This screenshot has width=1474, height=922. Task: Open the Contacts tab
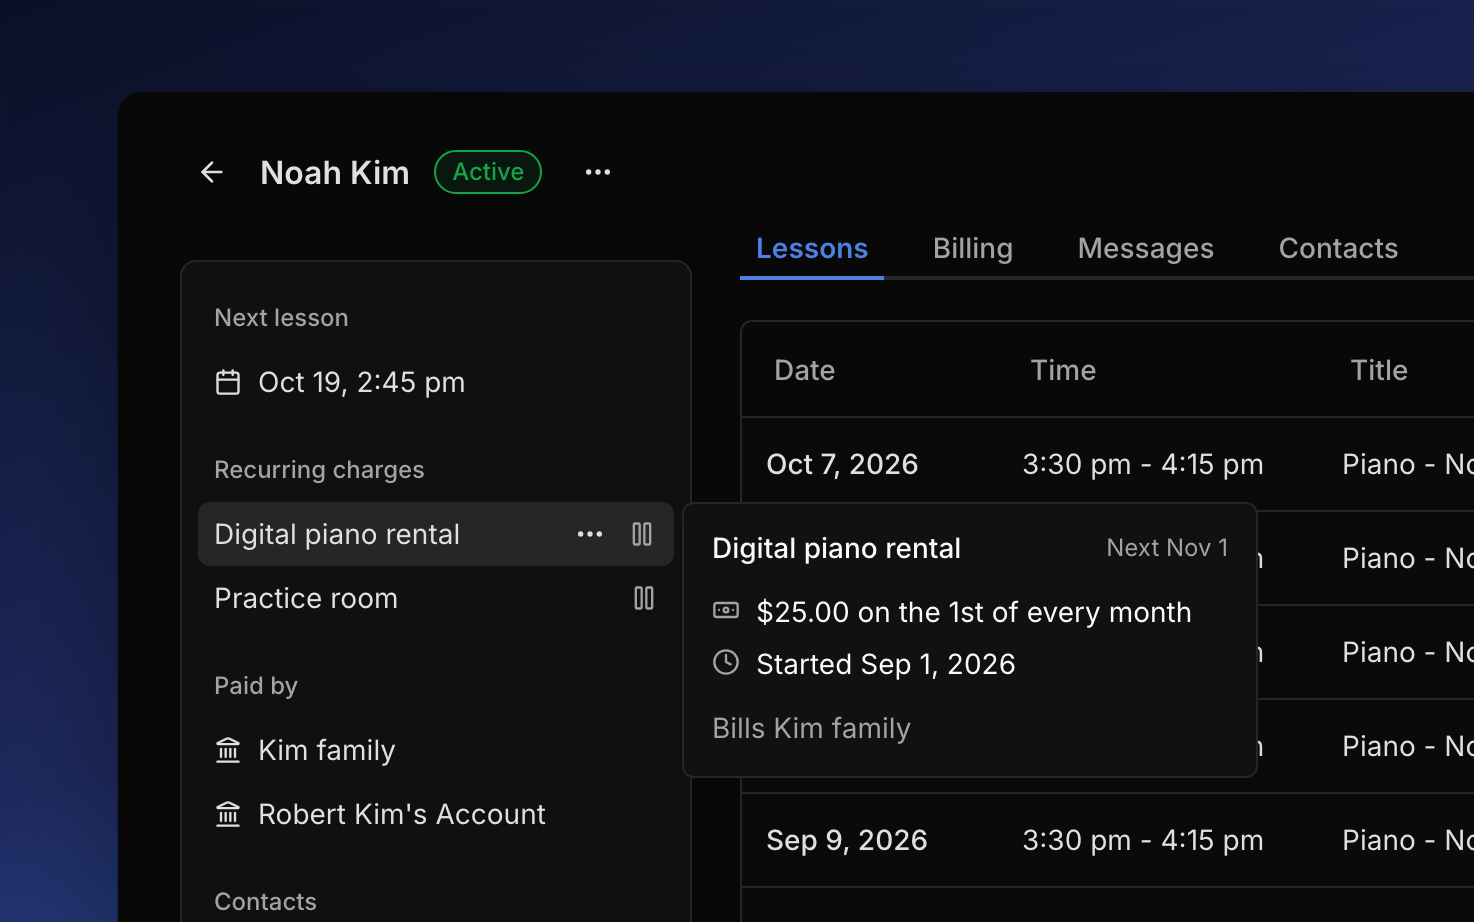coord(1338,248)
